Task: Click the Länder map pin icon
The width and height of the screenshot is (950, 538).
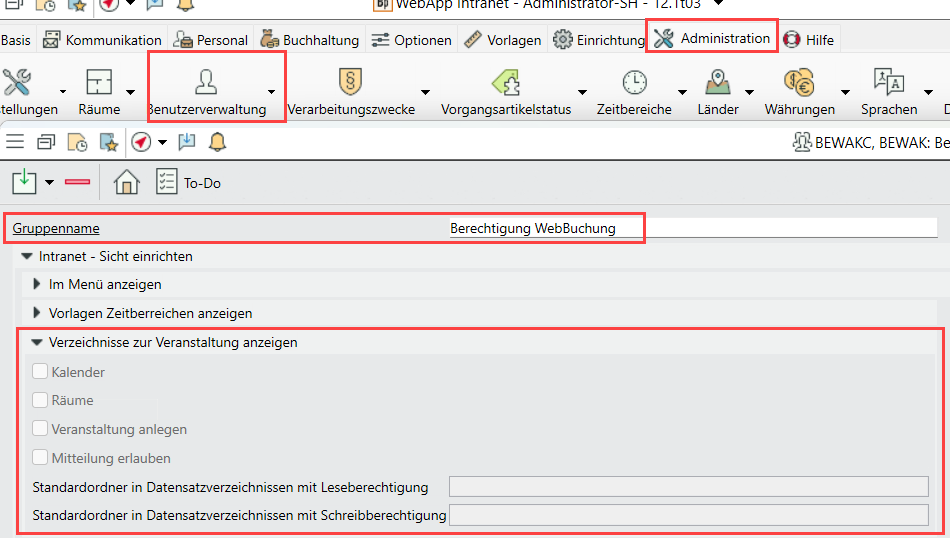Action: coord(717,82)
